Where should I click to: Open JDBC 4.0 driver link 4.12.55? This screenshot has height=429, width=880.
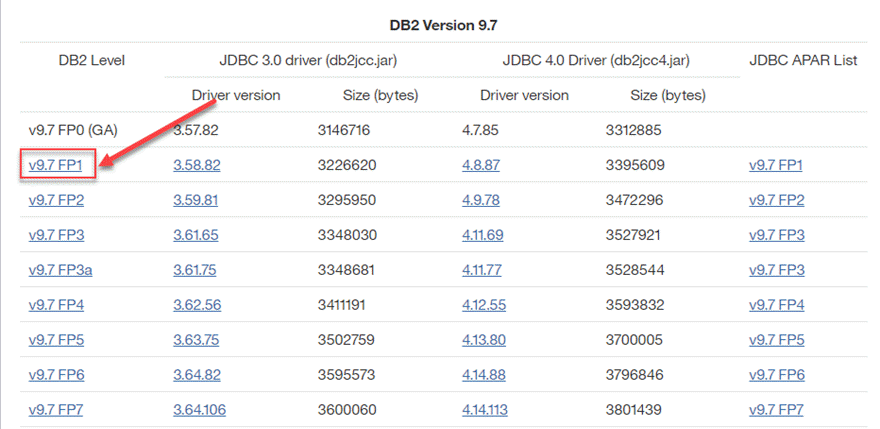[x=484, y=305]
